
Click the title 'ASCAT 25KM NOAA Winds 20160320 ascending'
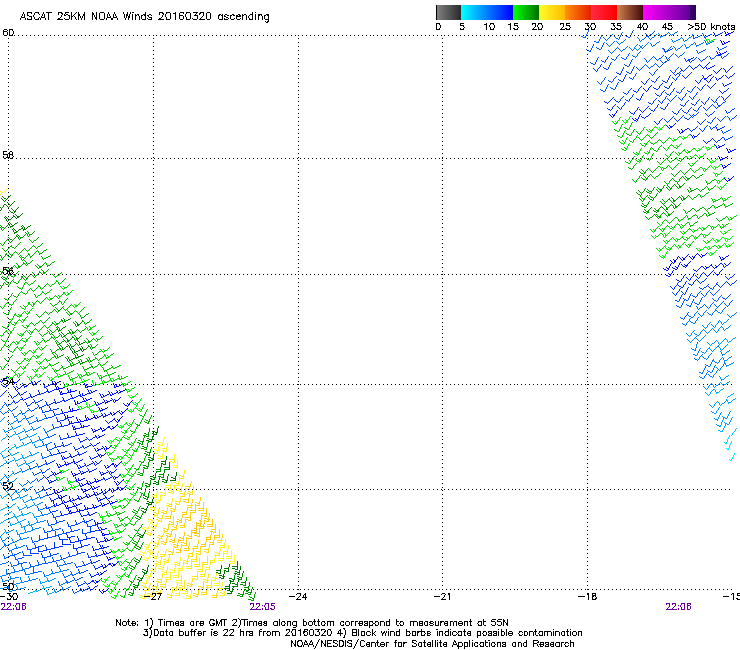144,17
